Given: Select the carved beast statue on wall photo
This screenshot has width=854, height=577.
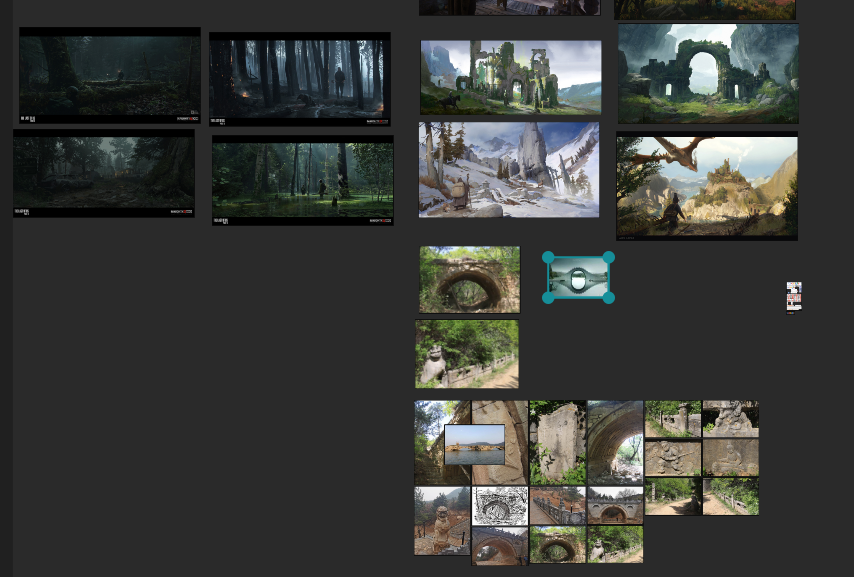Looking at the screenshot, I should [x=731, y=419].
